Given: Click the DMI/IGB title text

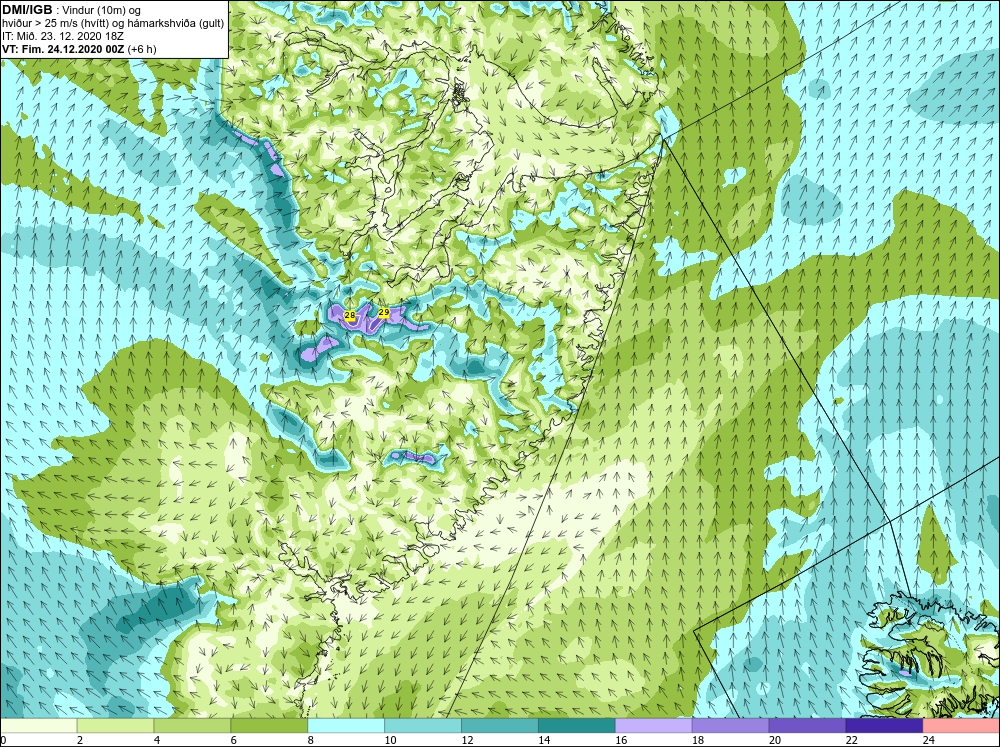Looking at the screenshot, I should click(x=27, y=10).
